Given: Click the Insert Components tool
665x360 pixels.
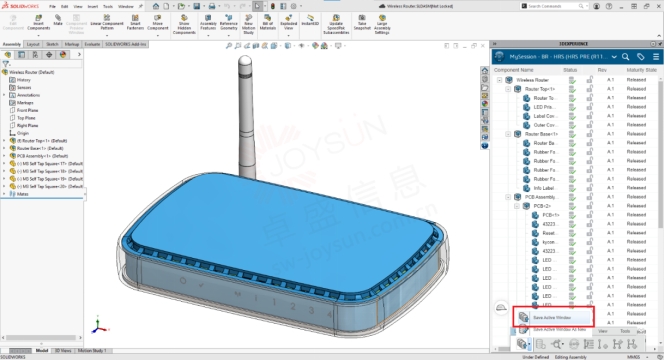Looking at the screenshot, I should coord(38,22).
